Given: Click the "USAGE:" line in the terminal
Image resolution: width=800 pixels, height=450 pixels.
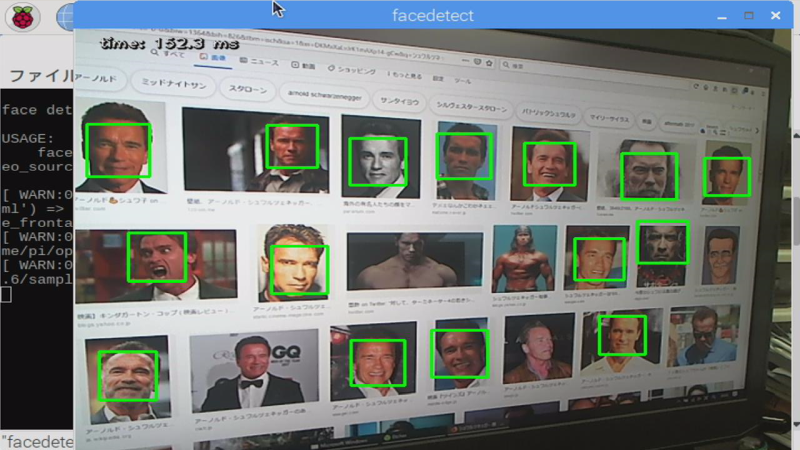Looking at the screenshot, I should tap(28, 139).
